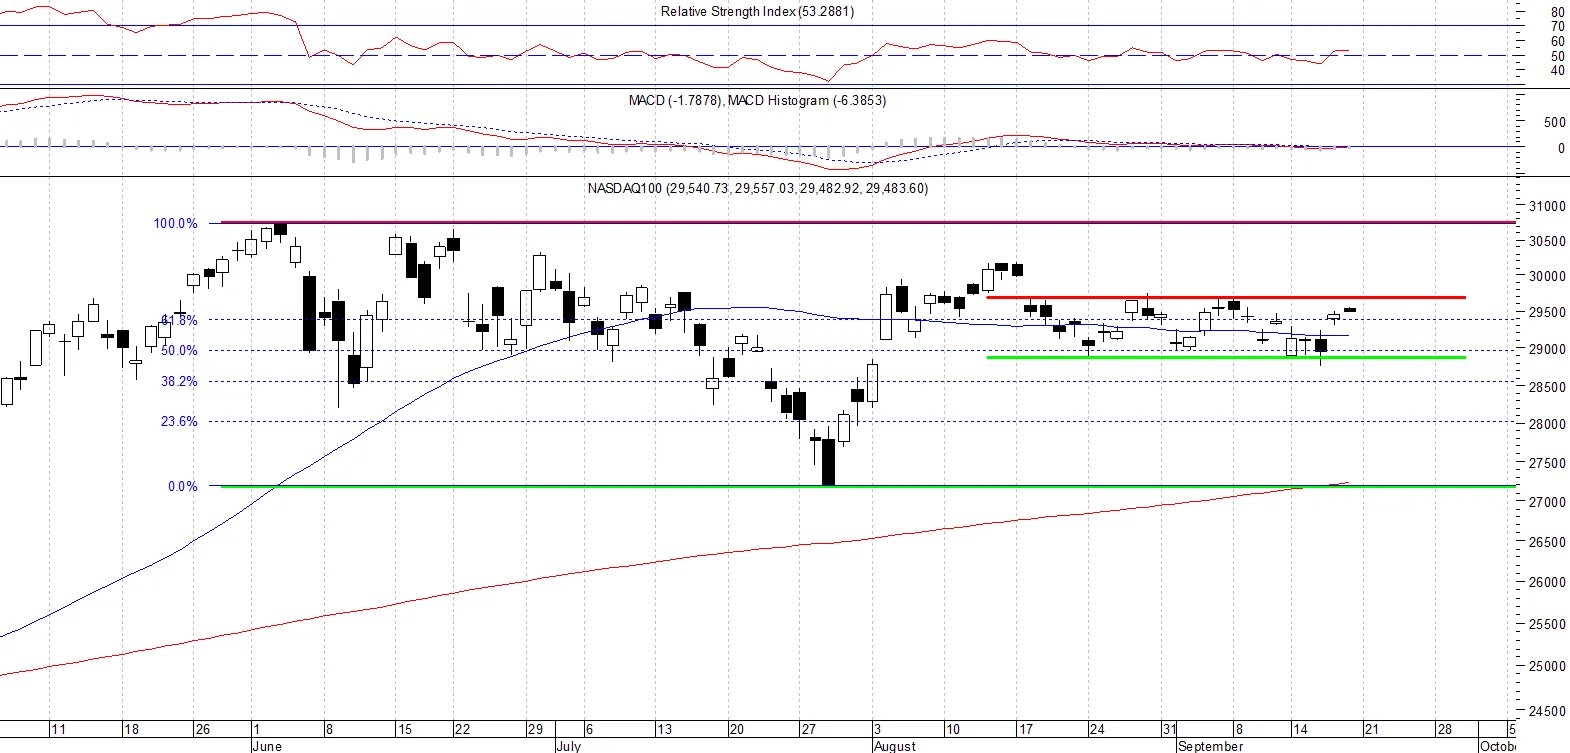Click the 25500 price axis value
The width and height of the screenshot is (1570, 753).
point(1547,624)
